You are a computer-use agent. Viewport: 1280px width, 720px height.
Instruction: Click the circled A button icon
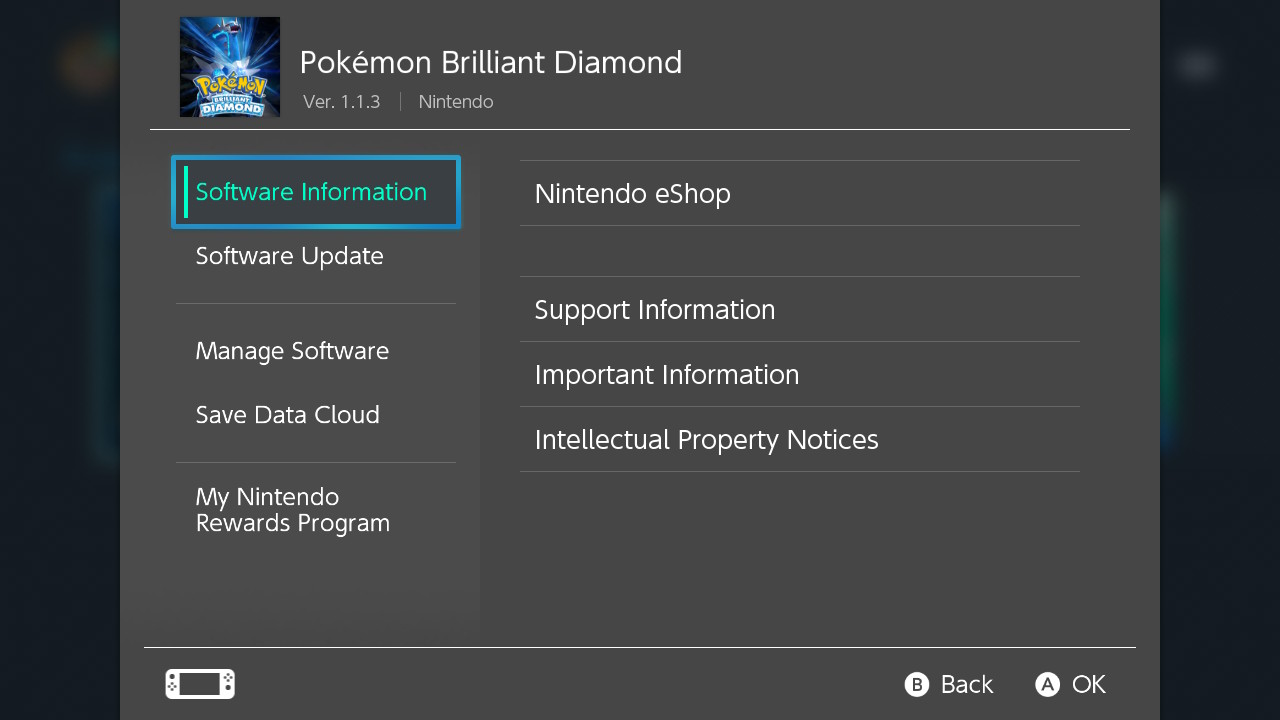(x=1047, y=684)
